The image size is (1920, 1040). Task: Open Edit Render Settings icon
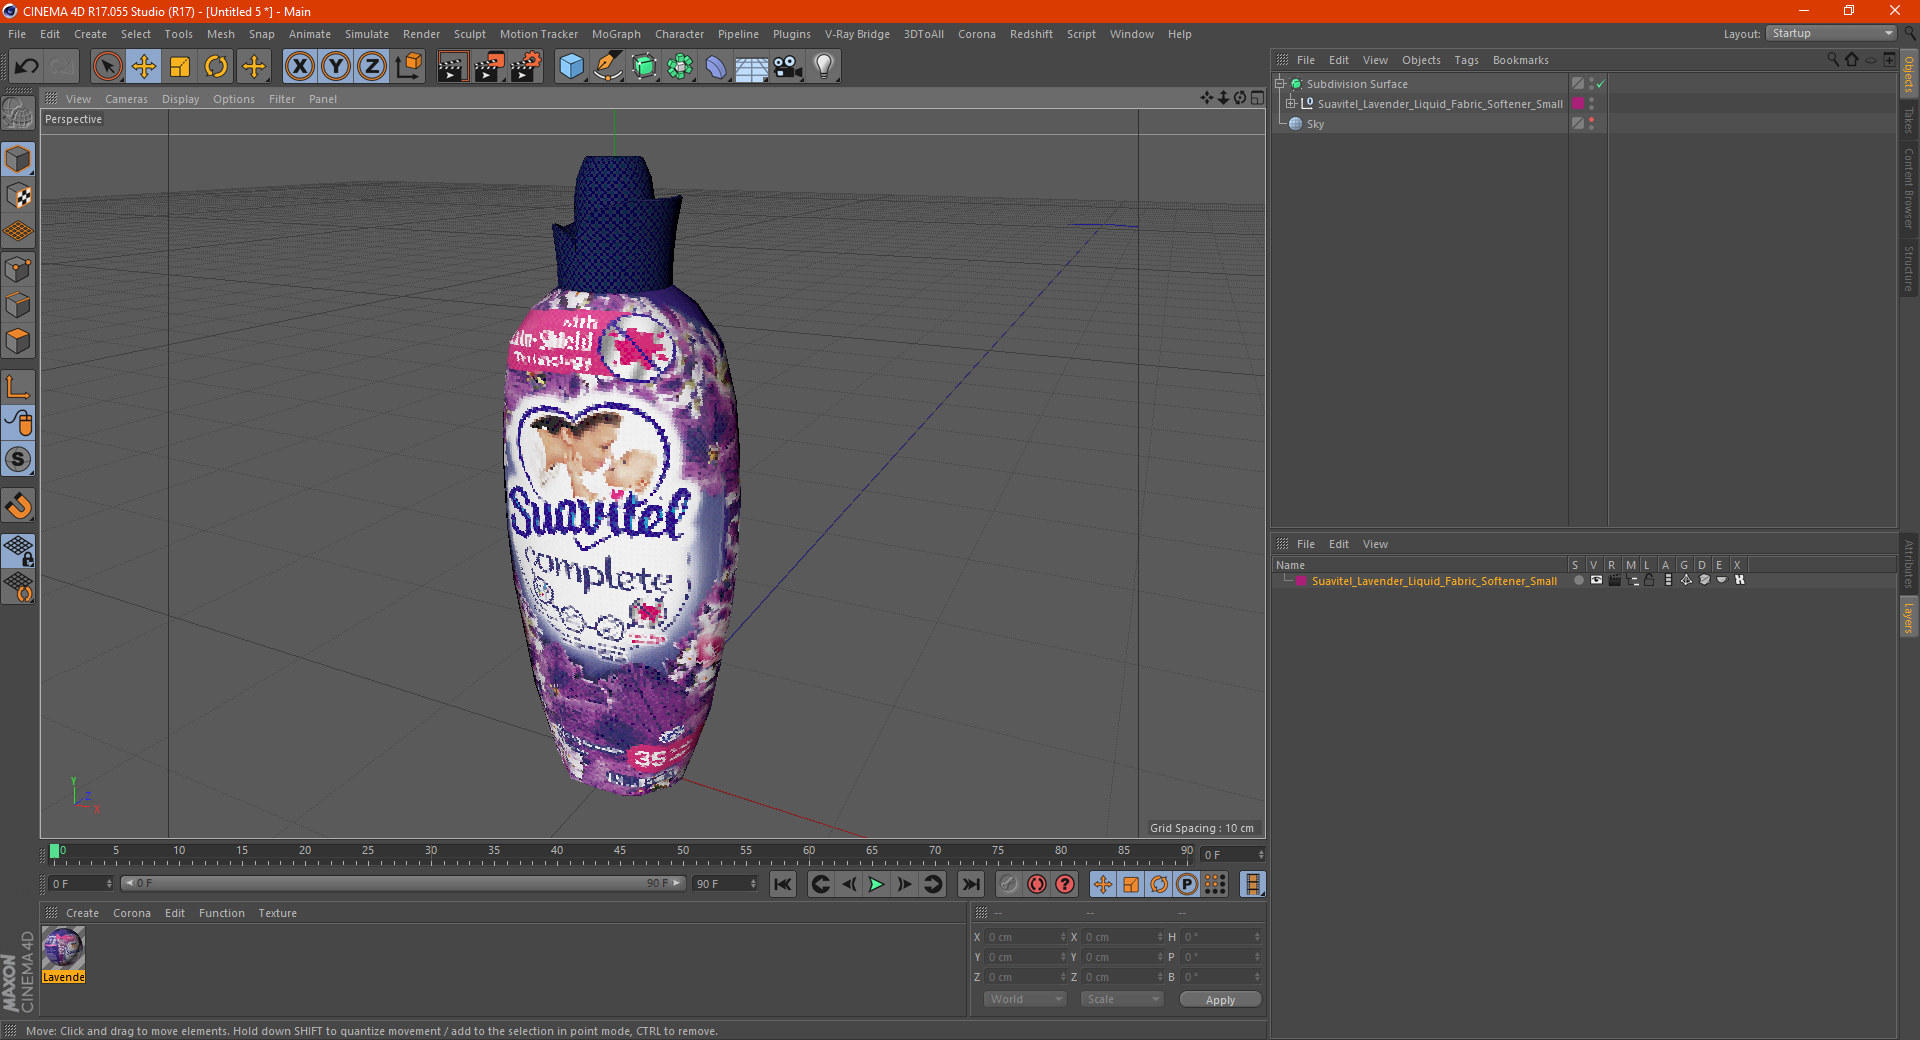(x=526, y=67)
